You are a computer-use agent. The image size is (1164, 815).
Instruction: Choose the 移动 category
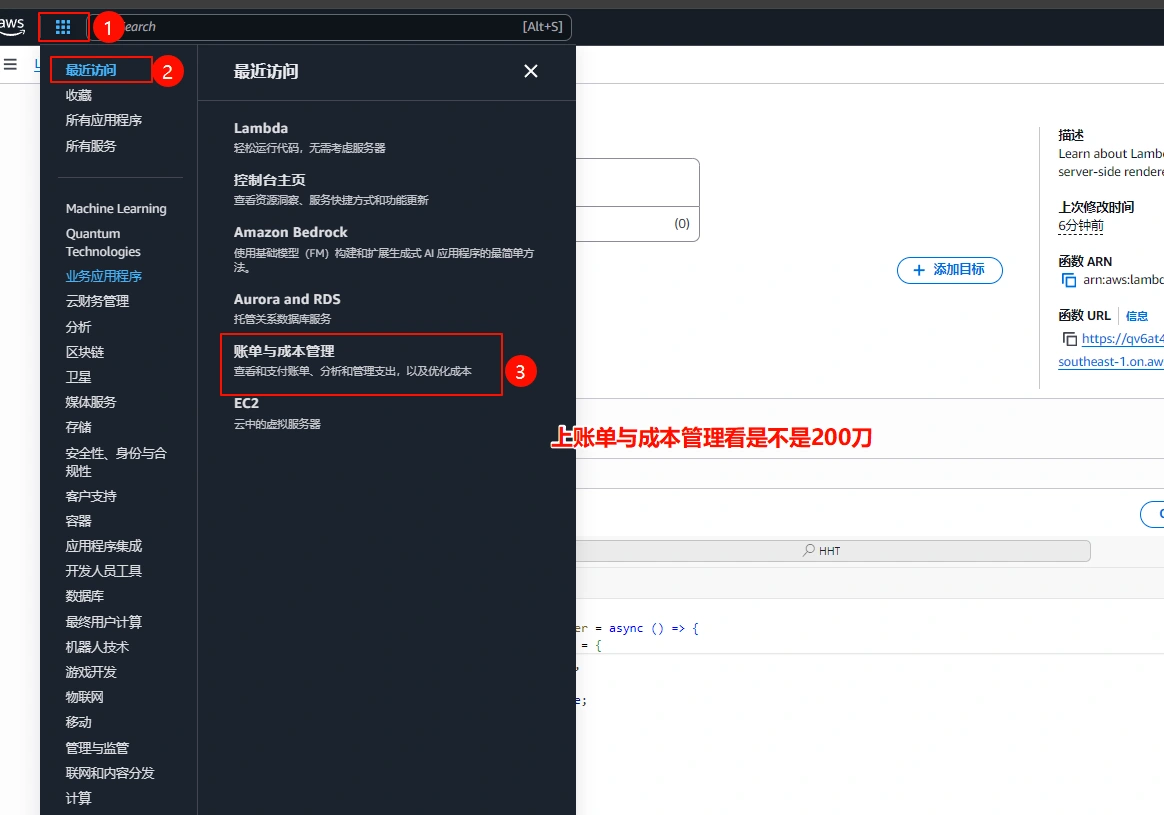point(79,722)
